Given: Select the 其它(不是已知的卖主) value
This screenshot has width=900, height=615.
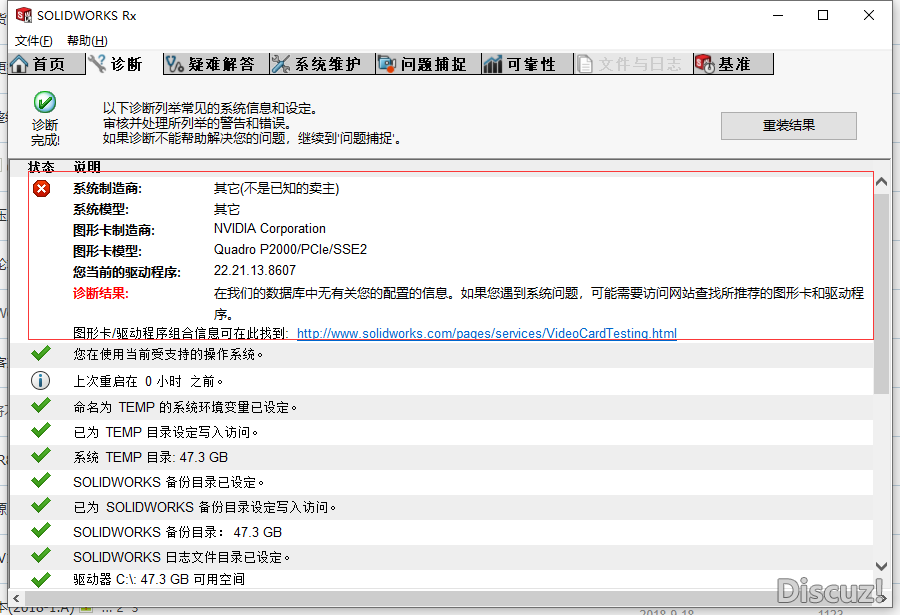Looking at the screenshot, I should (x=277, y=188).
